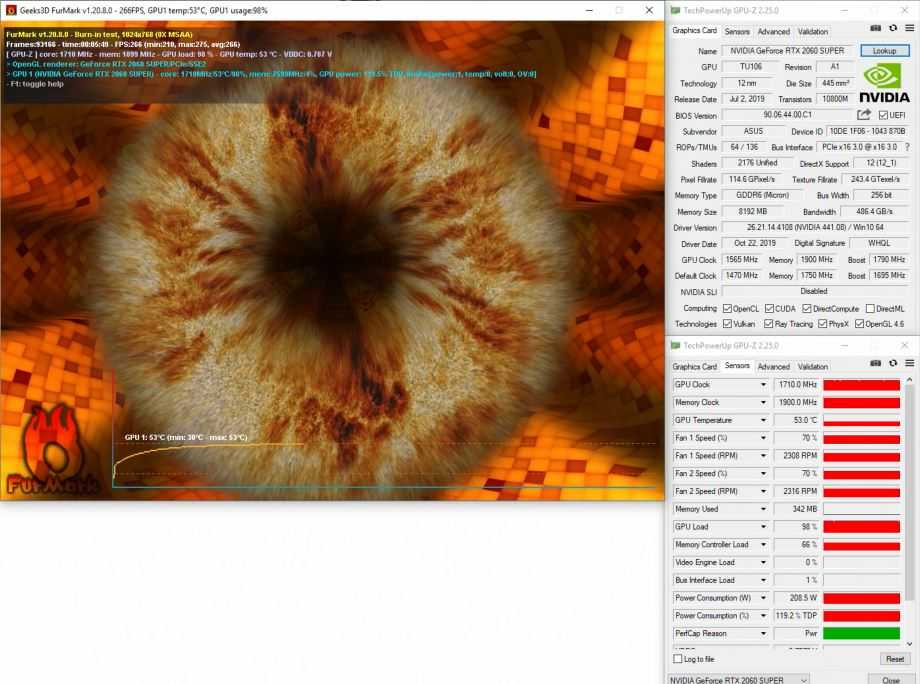Click the refresh icon in the Graphics Card window
The width and height of the screenshot is (920, 684).
point(892,30)
